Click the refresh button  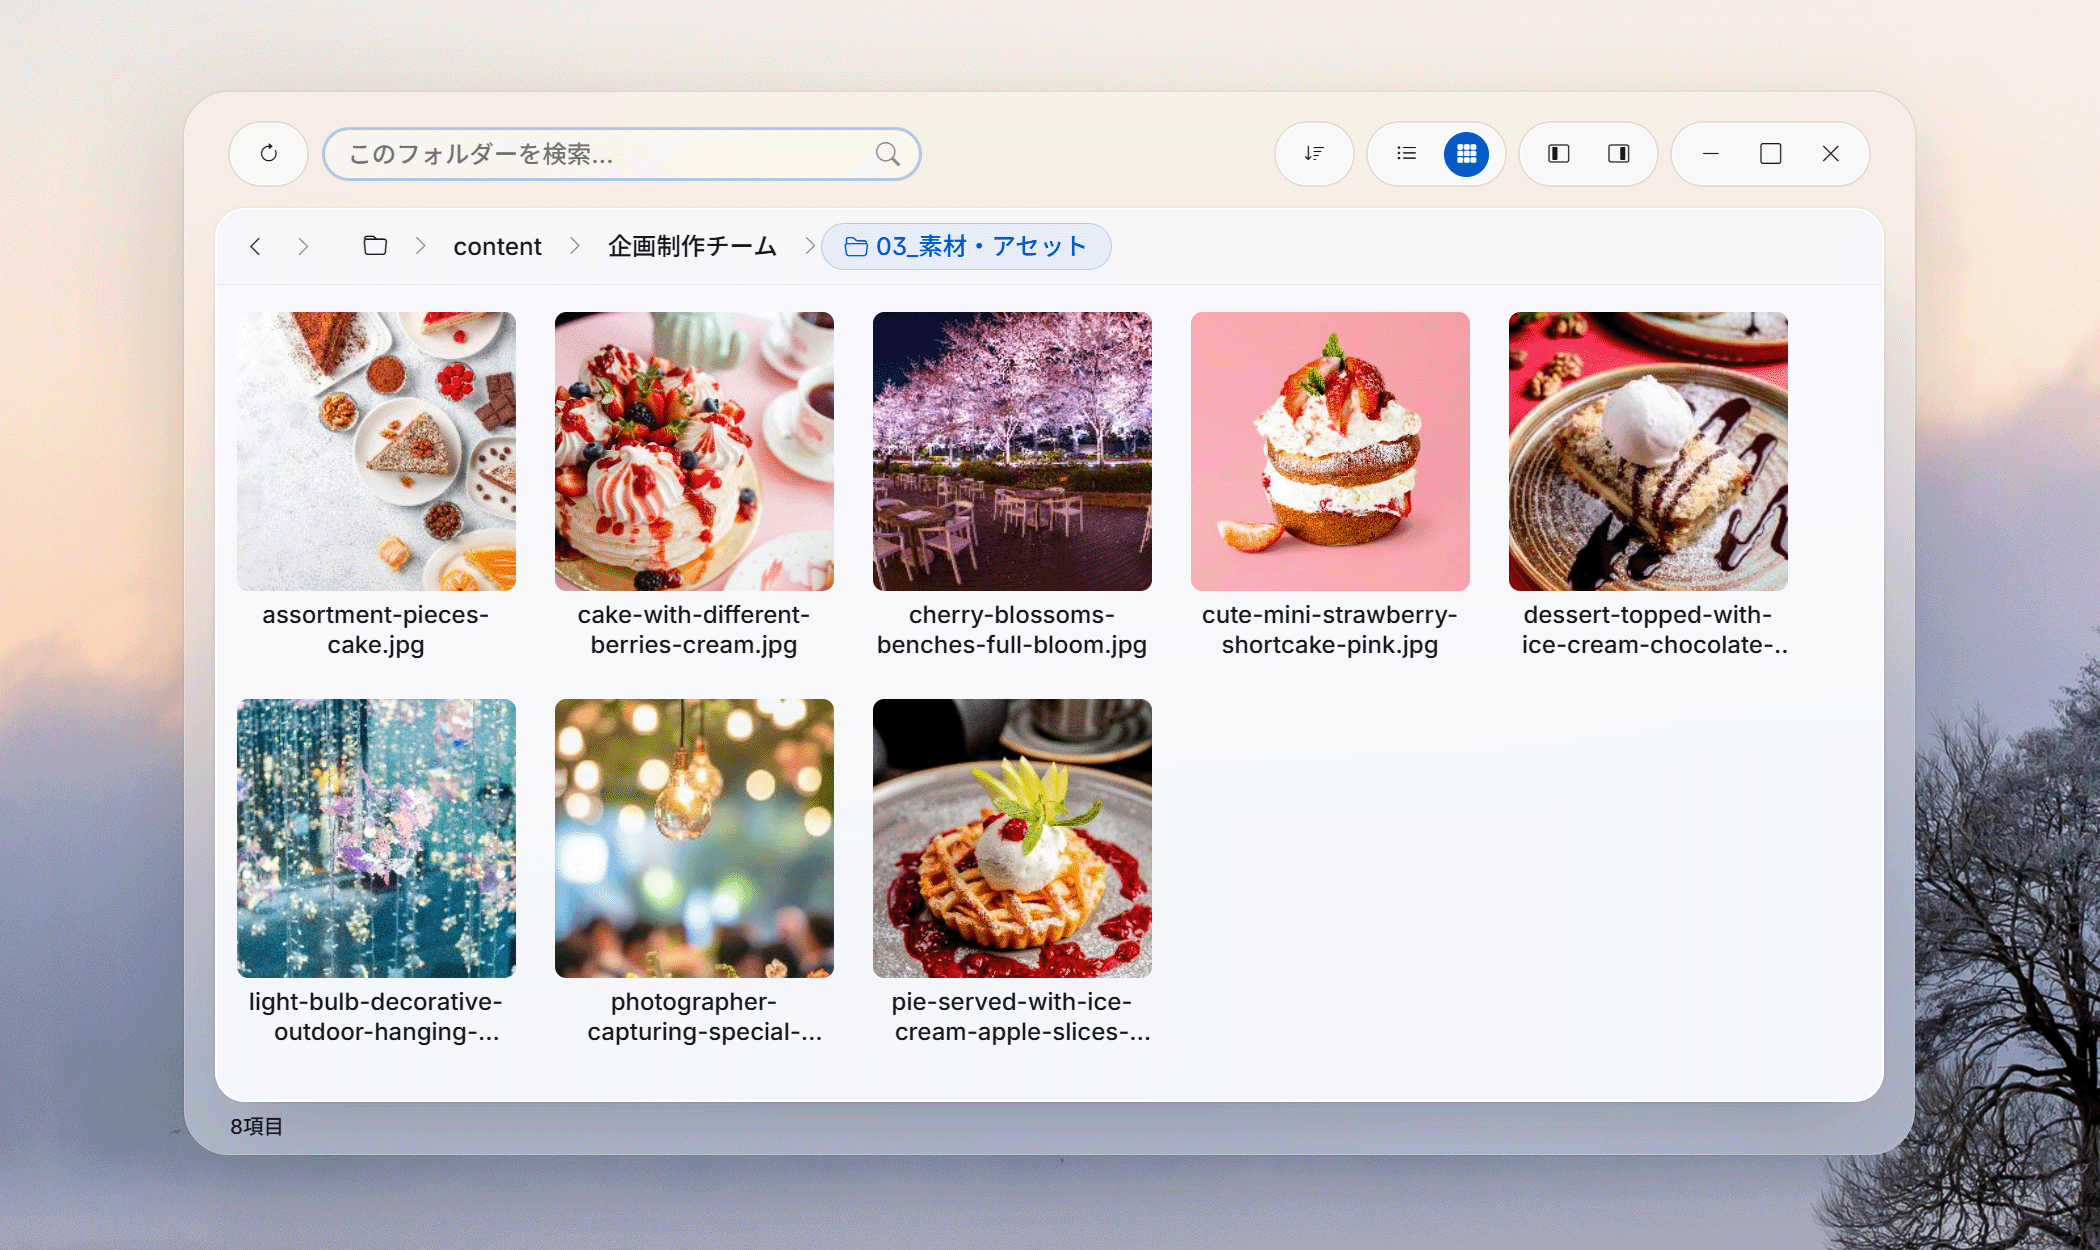point(268,154)
